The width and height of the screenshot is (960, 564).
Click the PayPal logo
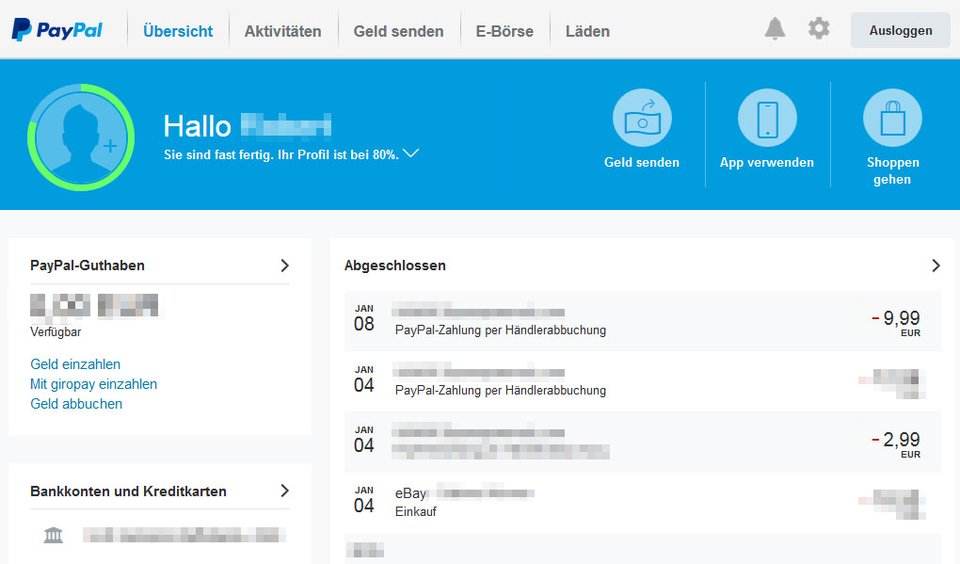57,30
